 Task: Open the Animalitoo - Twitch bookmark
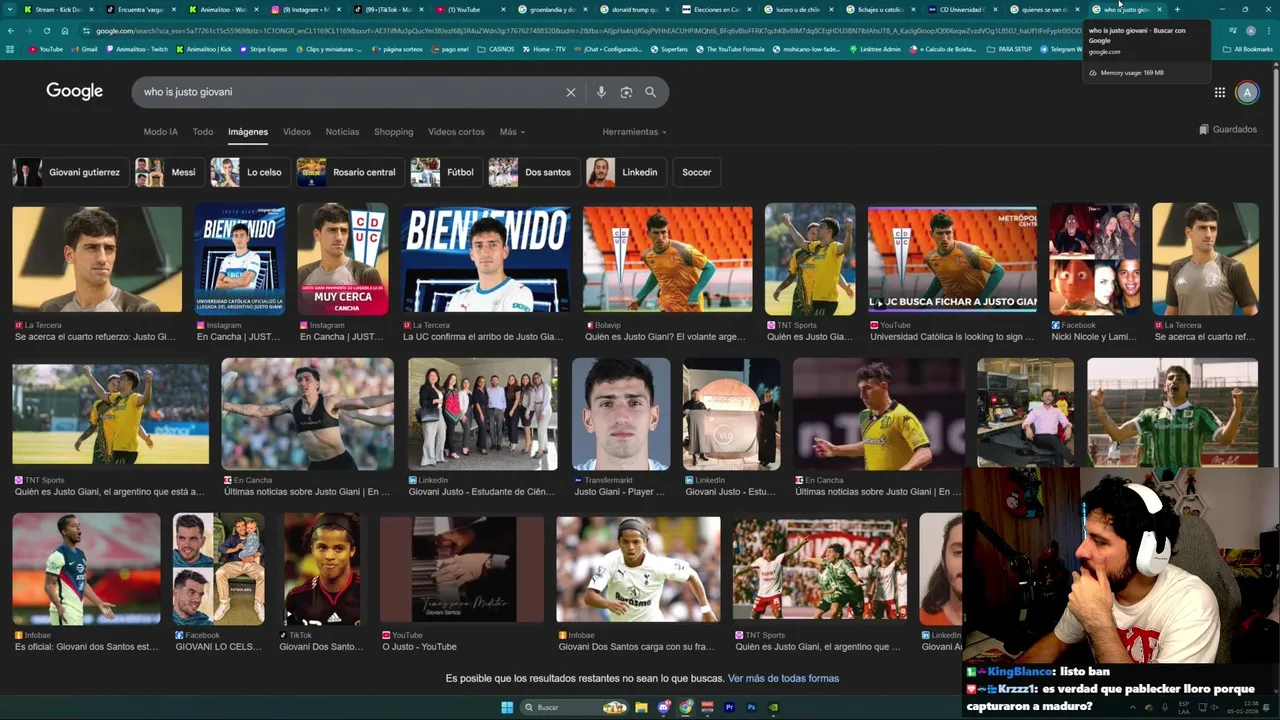coord(136,49)
